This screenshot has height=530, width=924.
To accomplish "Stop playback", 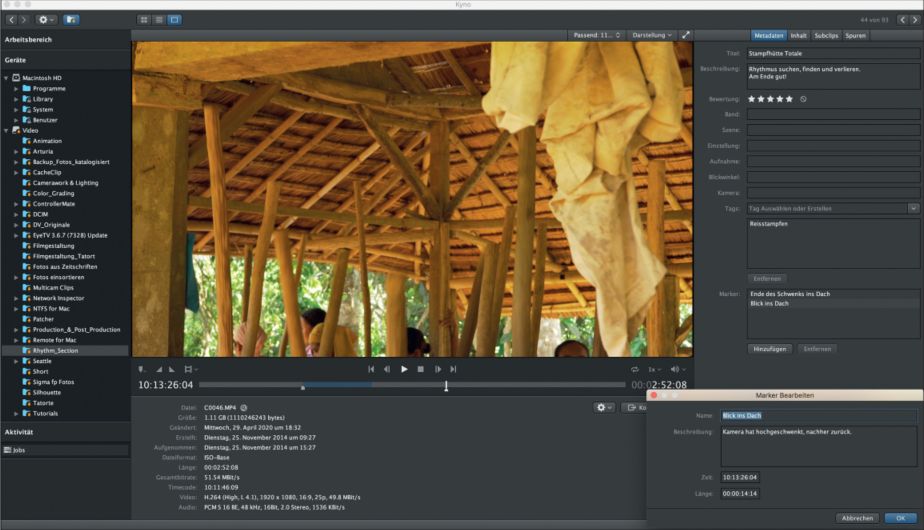I will point(421,370).
